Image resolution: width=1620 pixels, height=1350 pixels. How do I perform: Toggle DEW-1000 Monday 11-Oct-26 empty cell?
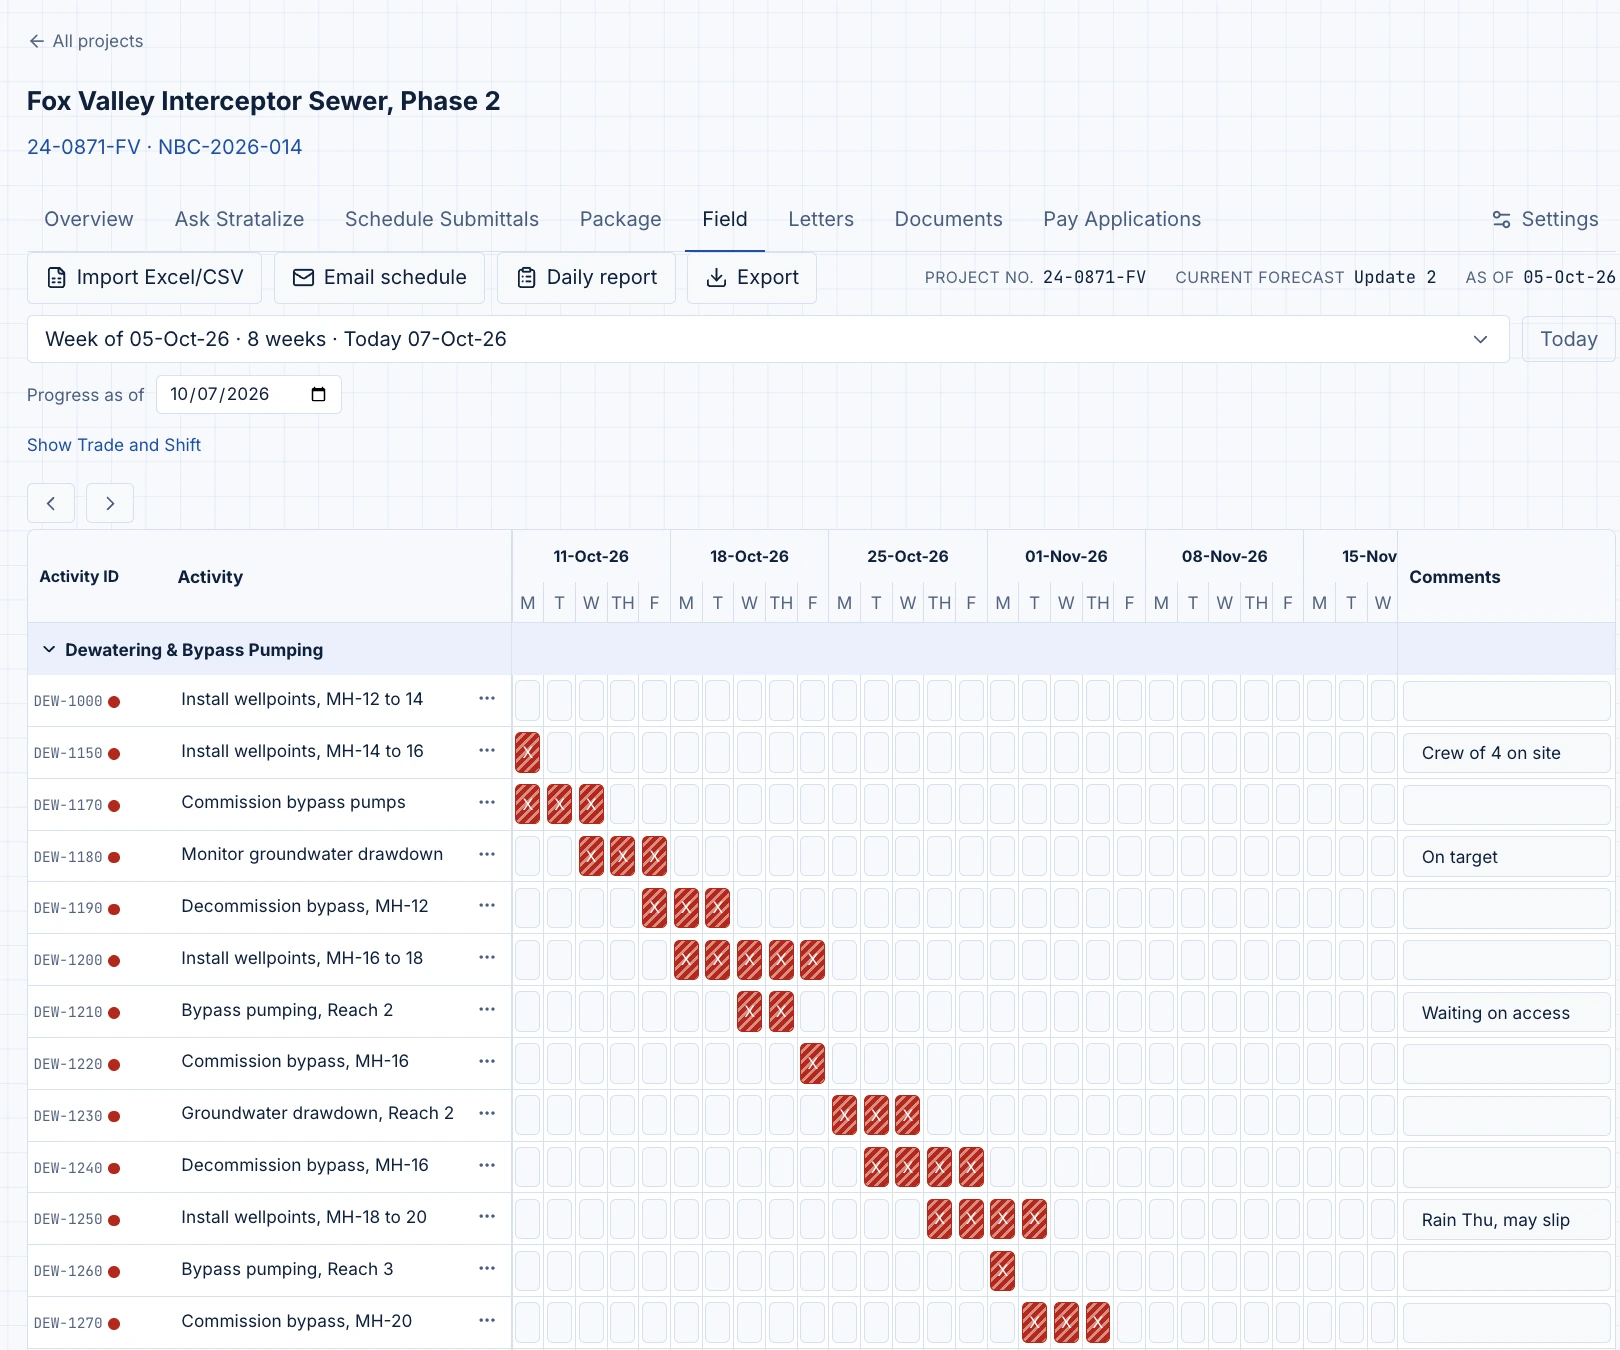point(528,701)
